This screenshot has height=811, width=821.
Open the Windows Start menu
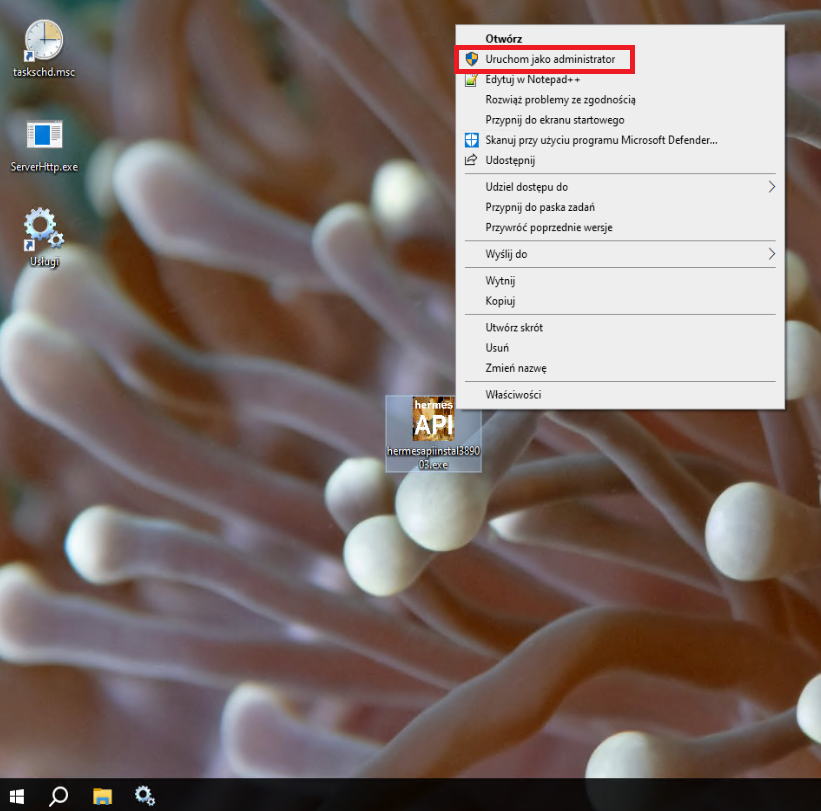point(19,796)
